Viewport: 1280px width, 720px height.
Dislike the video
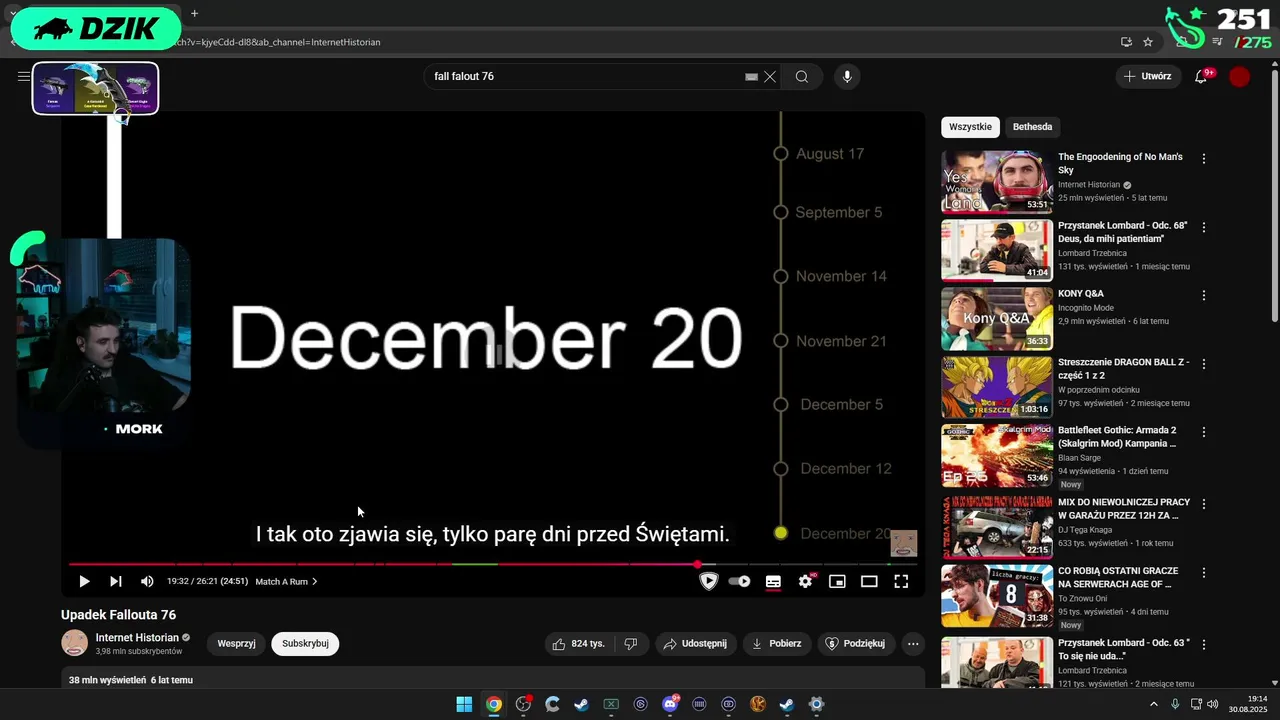[x=630, y=643]
